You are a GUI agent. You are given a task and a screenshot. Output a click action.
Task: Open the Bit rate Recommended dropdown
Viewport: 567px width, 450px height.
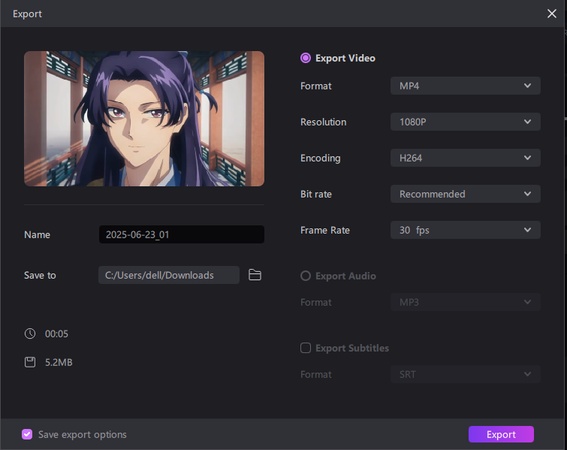pos(465,194)
